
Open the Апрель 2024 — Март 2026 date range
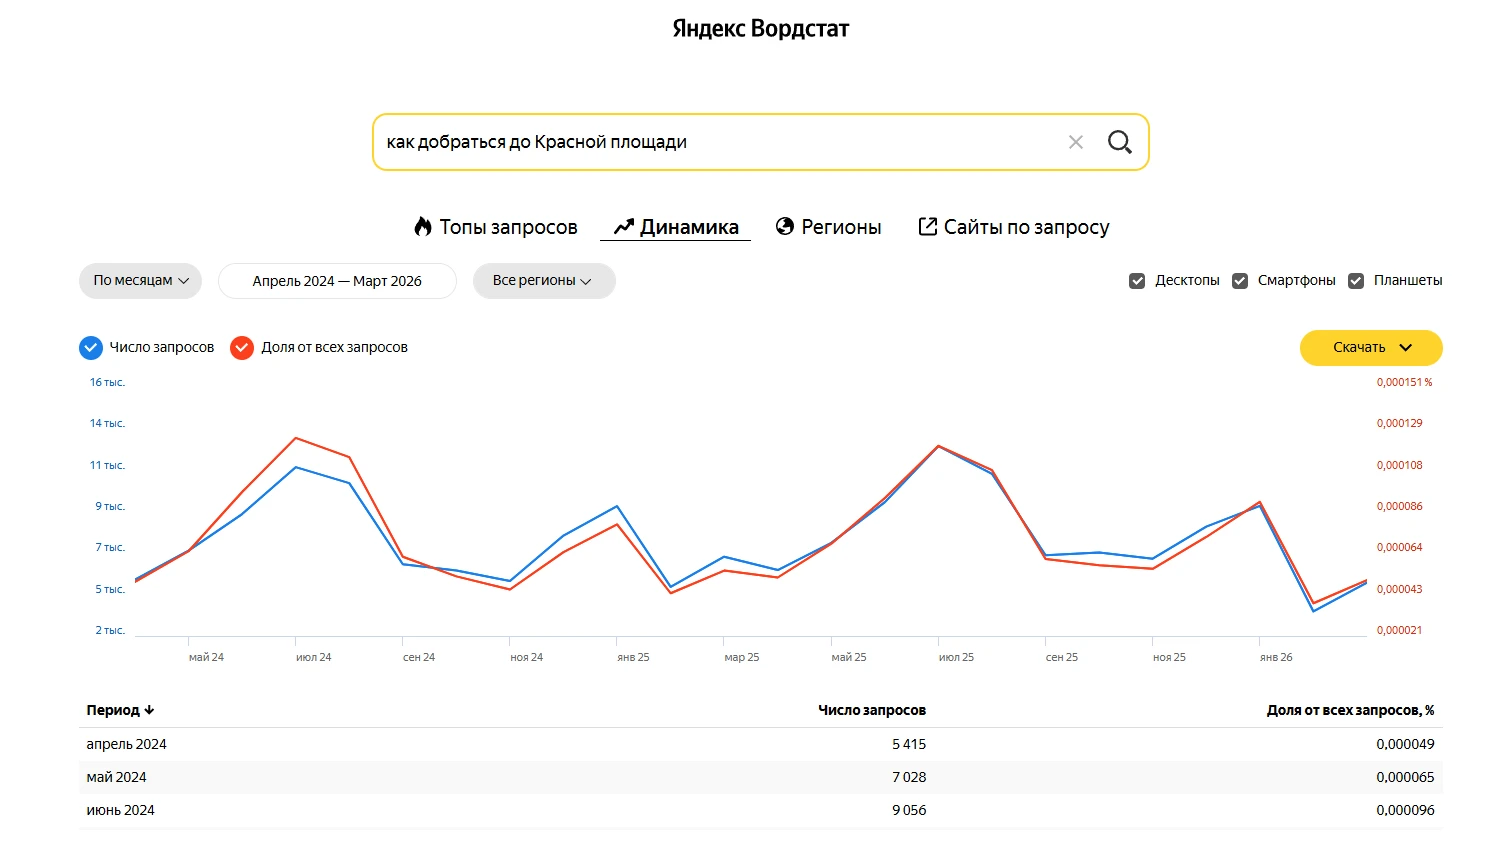(337, 281)
